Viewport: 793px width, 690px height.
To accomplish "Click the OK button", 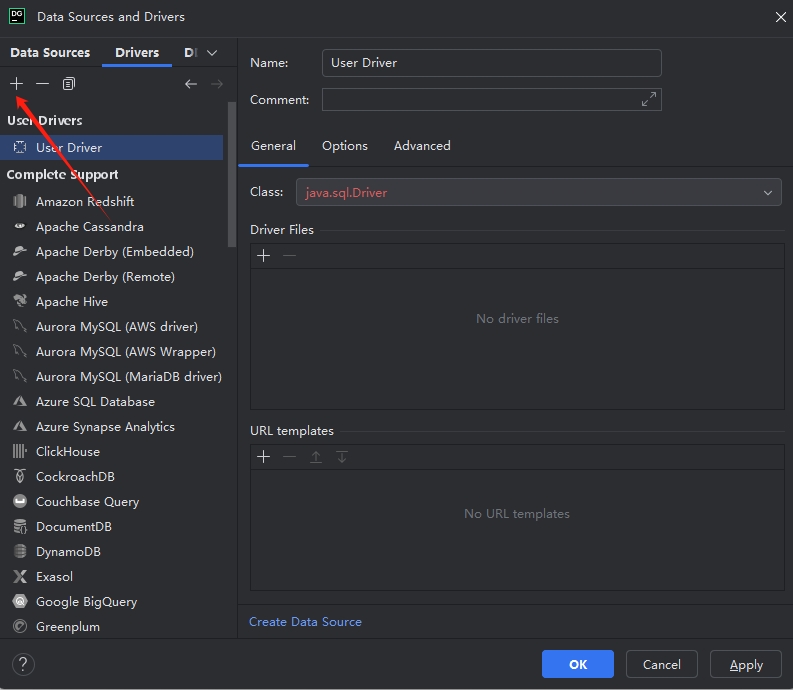I will pos(578,664).
